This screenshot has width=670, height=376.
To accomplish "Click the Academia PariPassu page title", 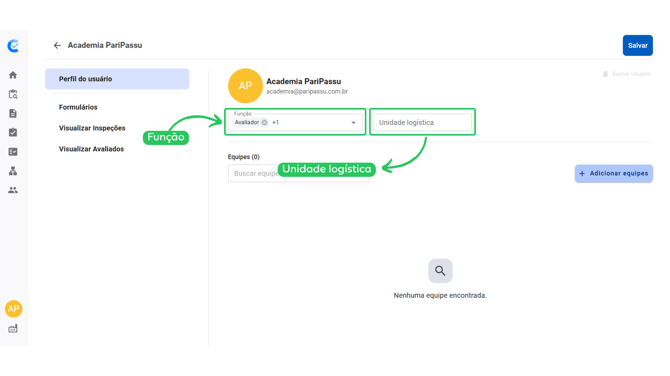I will pyautogui.click(x=105, y=45).
